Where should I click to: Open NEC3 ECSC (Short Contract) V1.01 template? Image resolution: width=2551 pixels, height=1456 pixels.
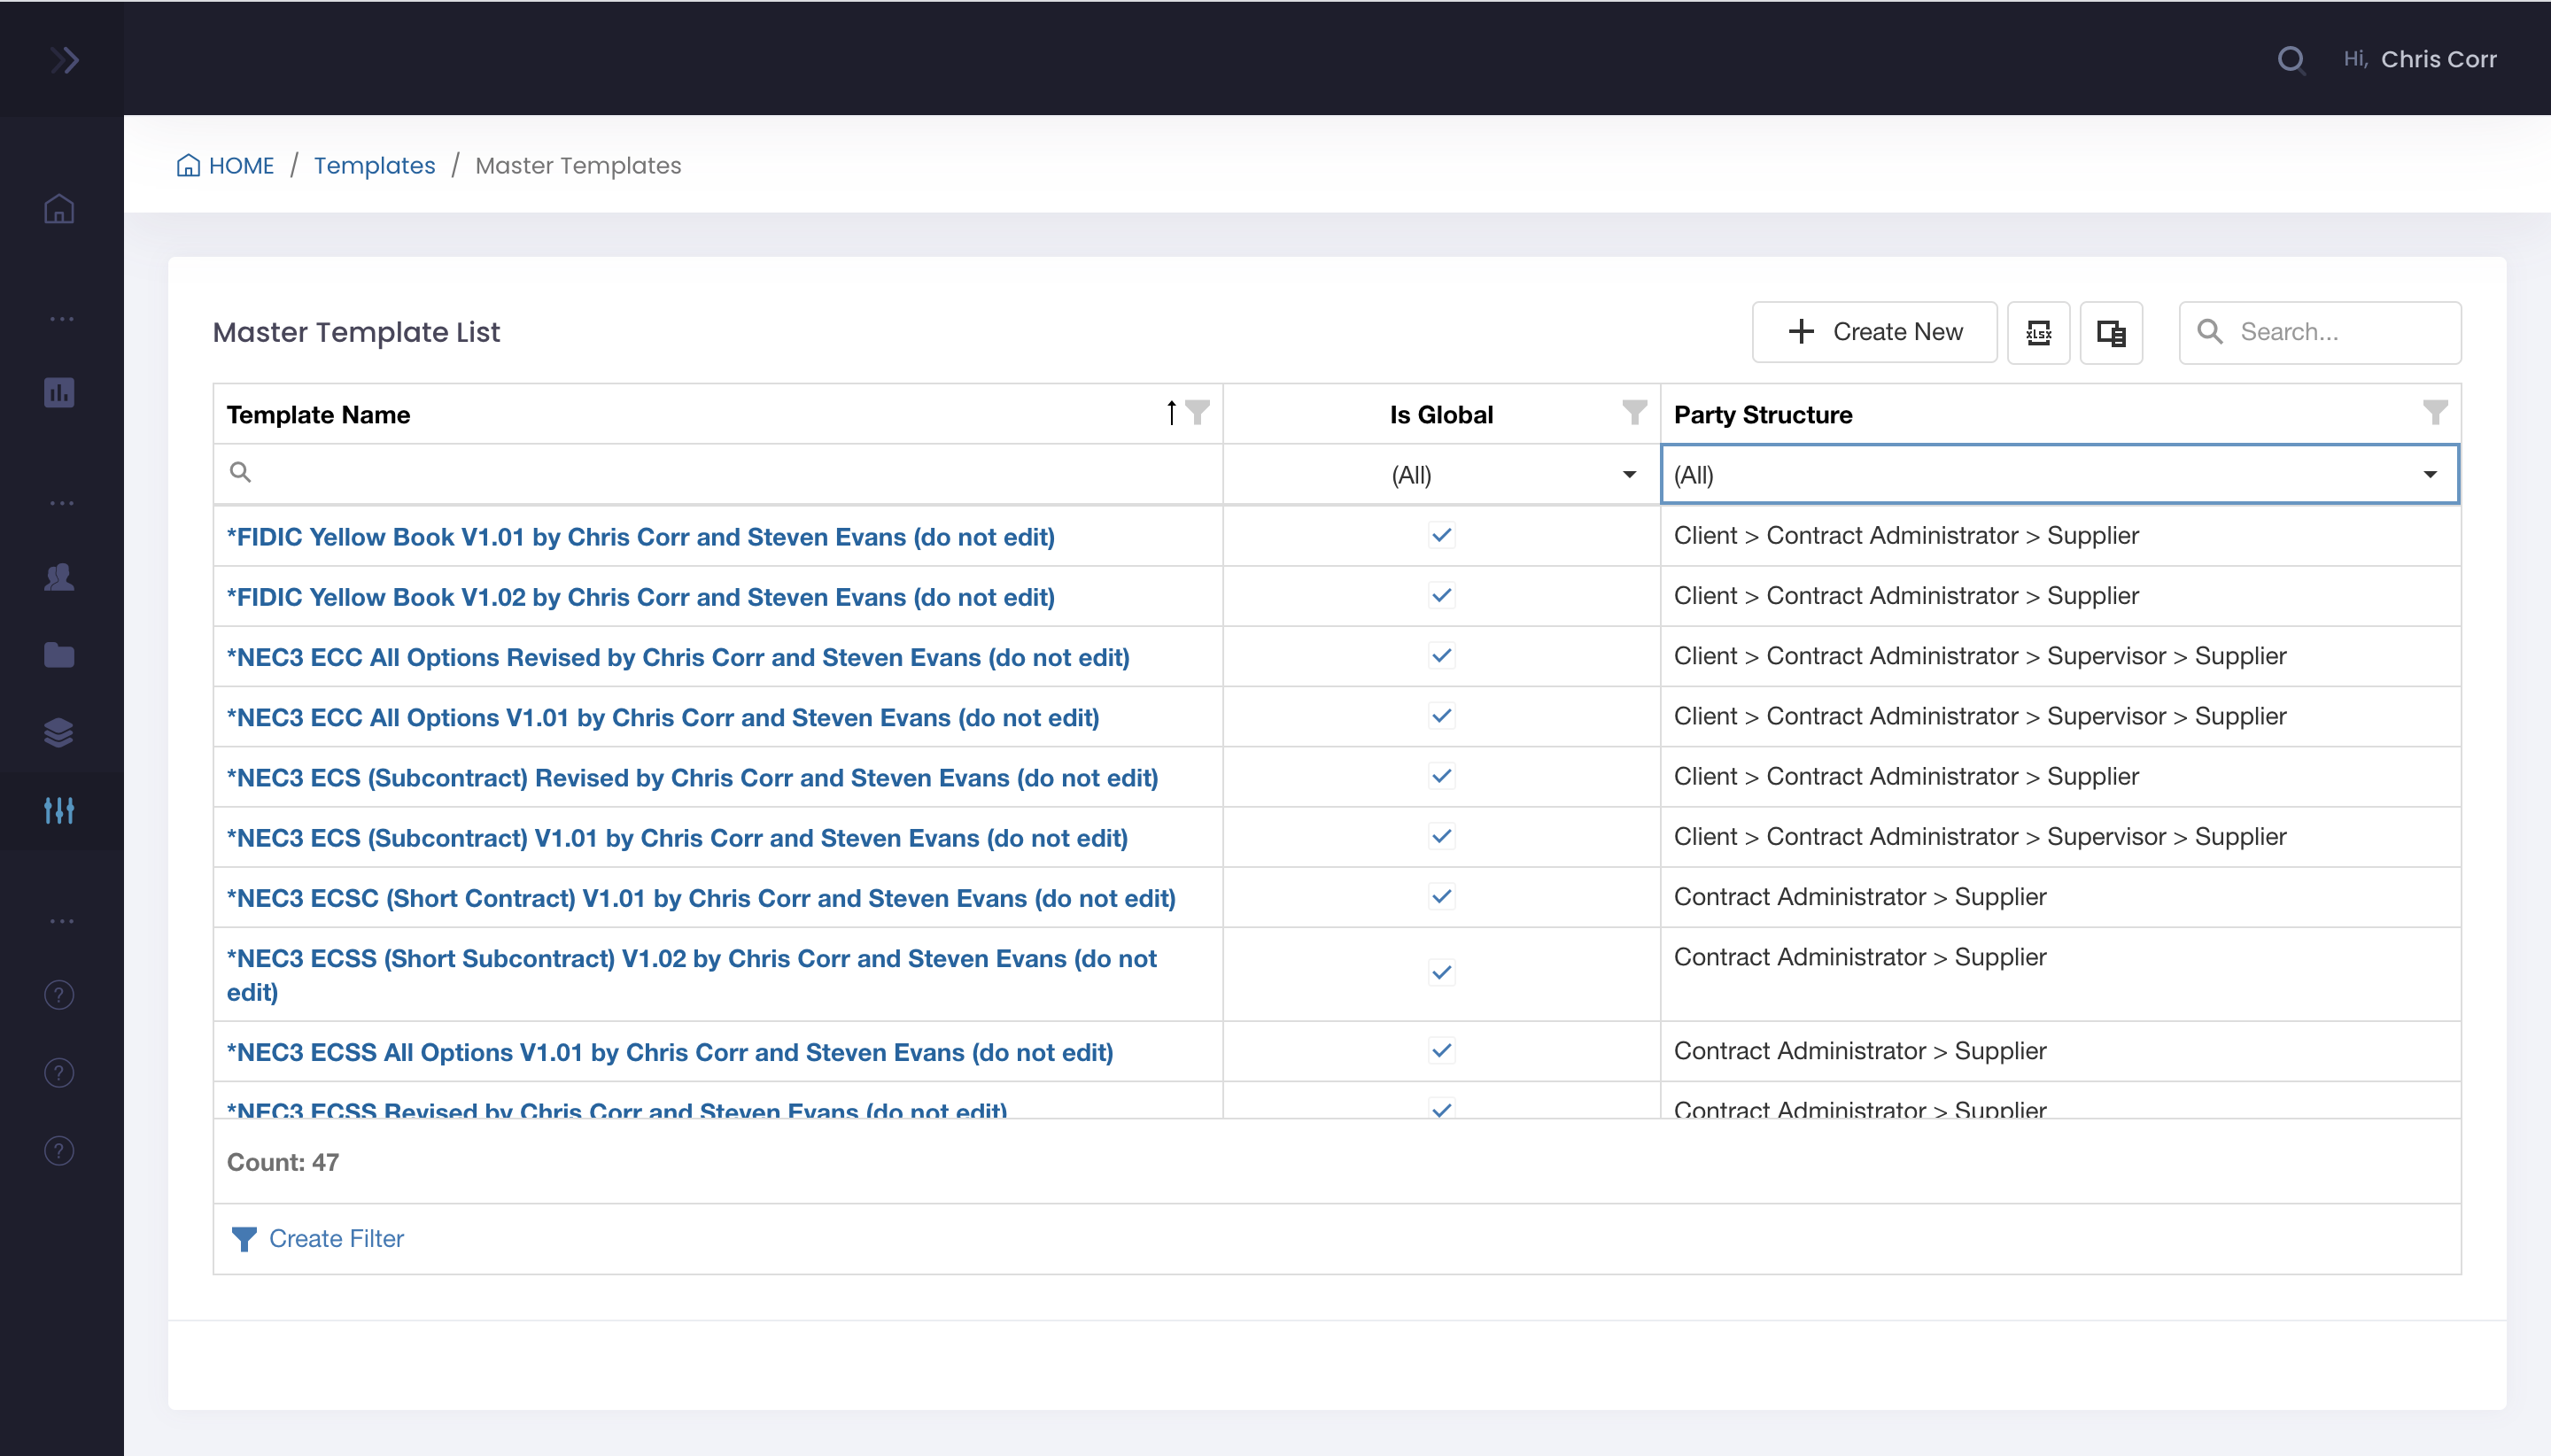(701, 898)
